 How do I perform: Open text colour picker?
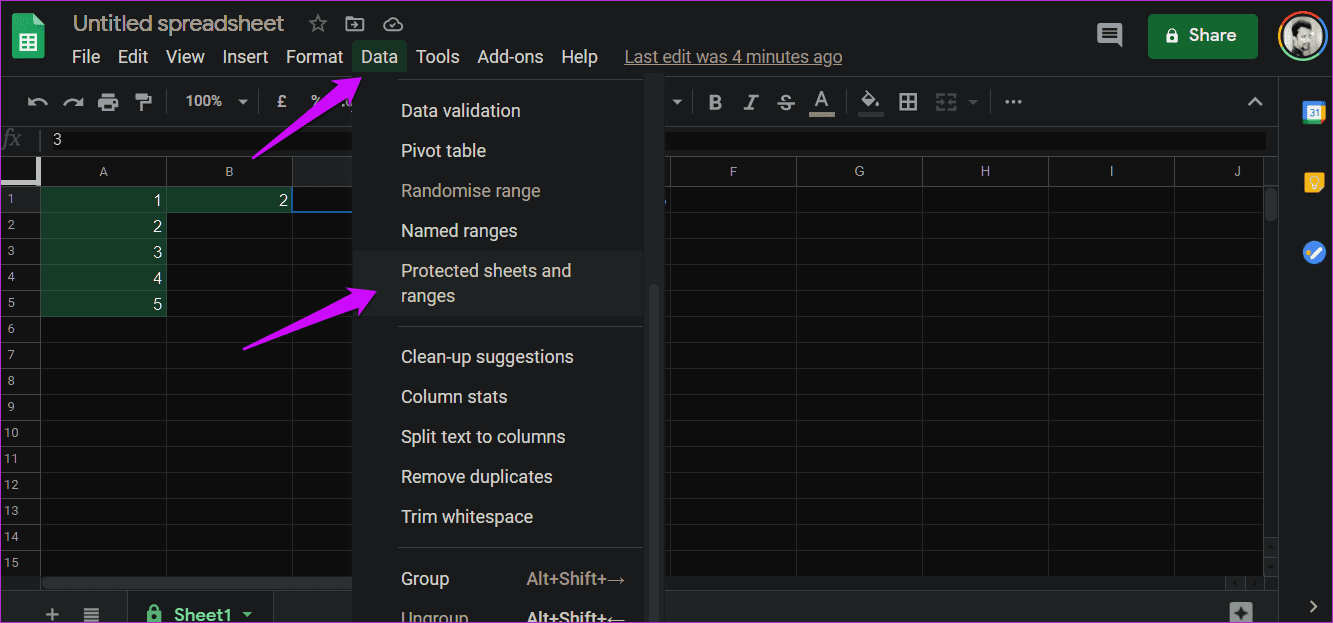(x=822, y=101)
